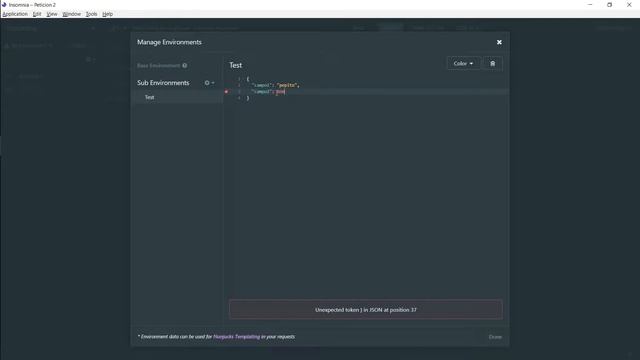Open the Tools menu

(x=91, y=14)
